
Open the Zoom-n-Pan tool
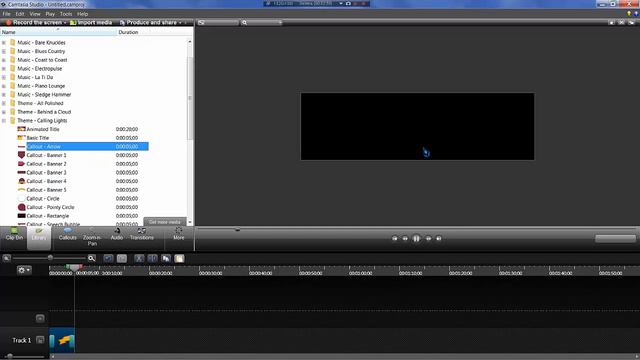92,237
